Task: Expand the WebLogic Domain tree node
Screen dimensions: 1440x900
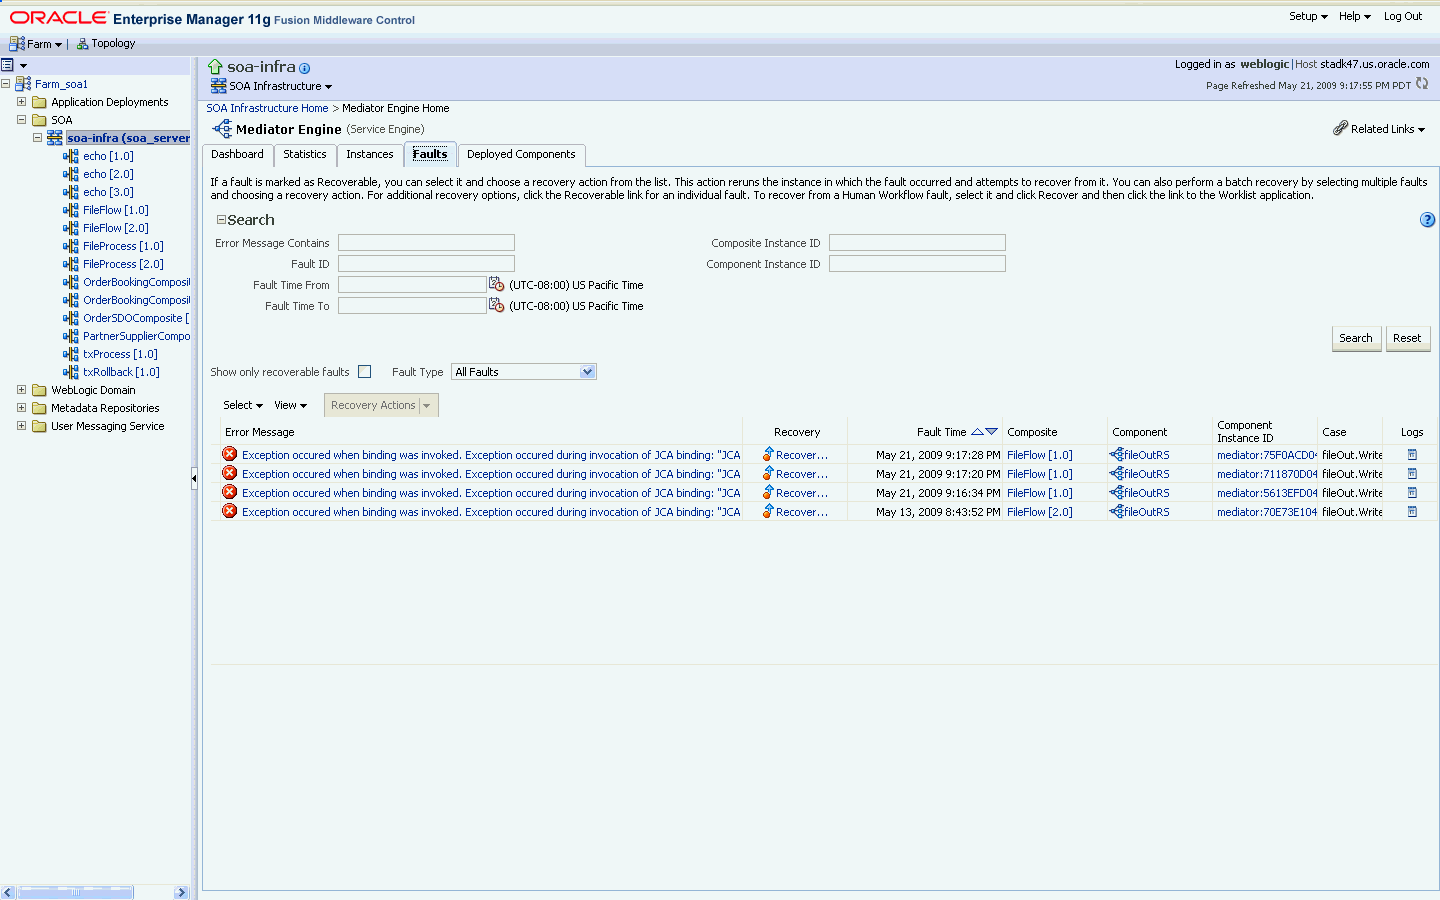Action: (x=21, y=390)
